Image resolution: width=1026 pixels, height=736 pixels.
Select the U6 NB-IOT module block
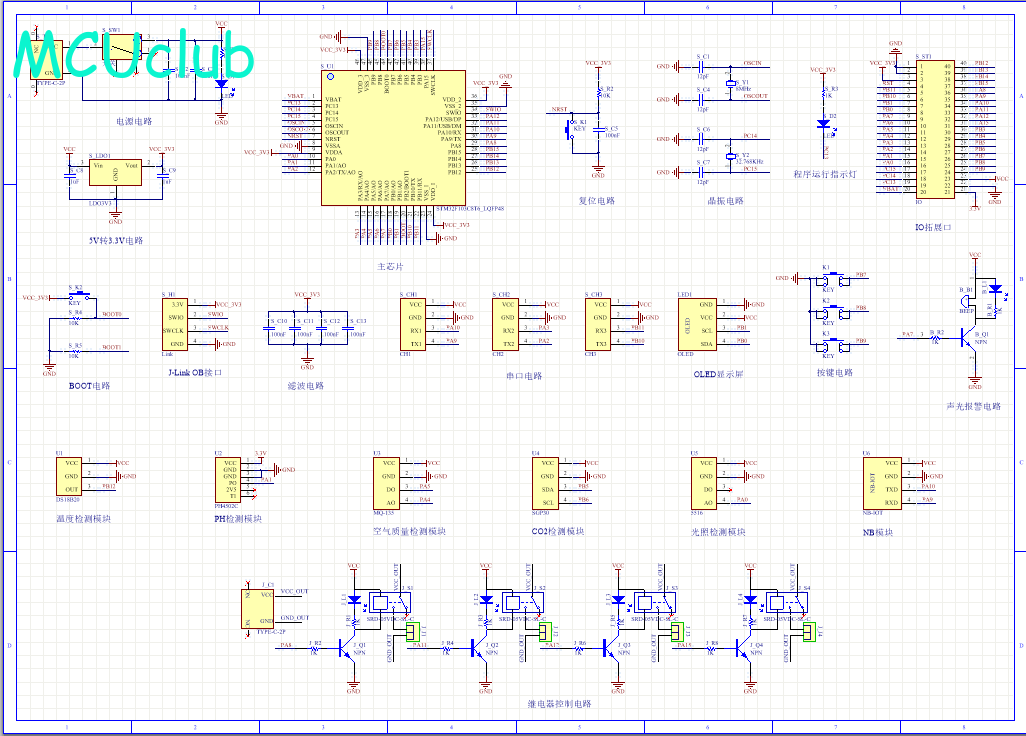point(883,483)
